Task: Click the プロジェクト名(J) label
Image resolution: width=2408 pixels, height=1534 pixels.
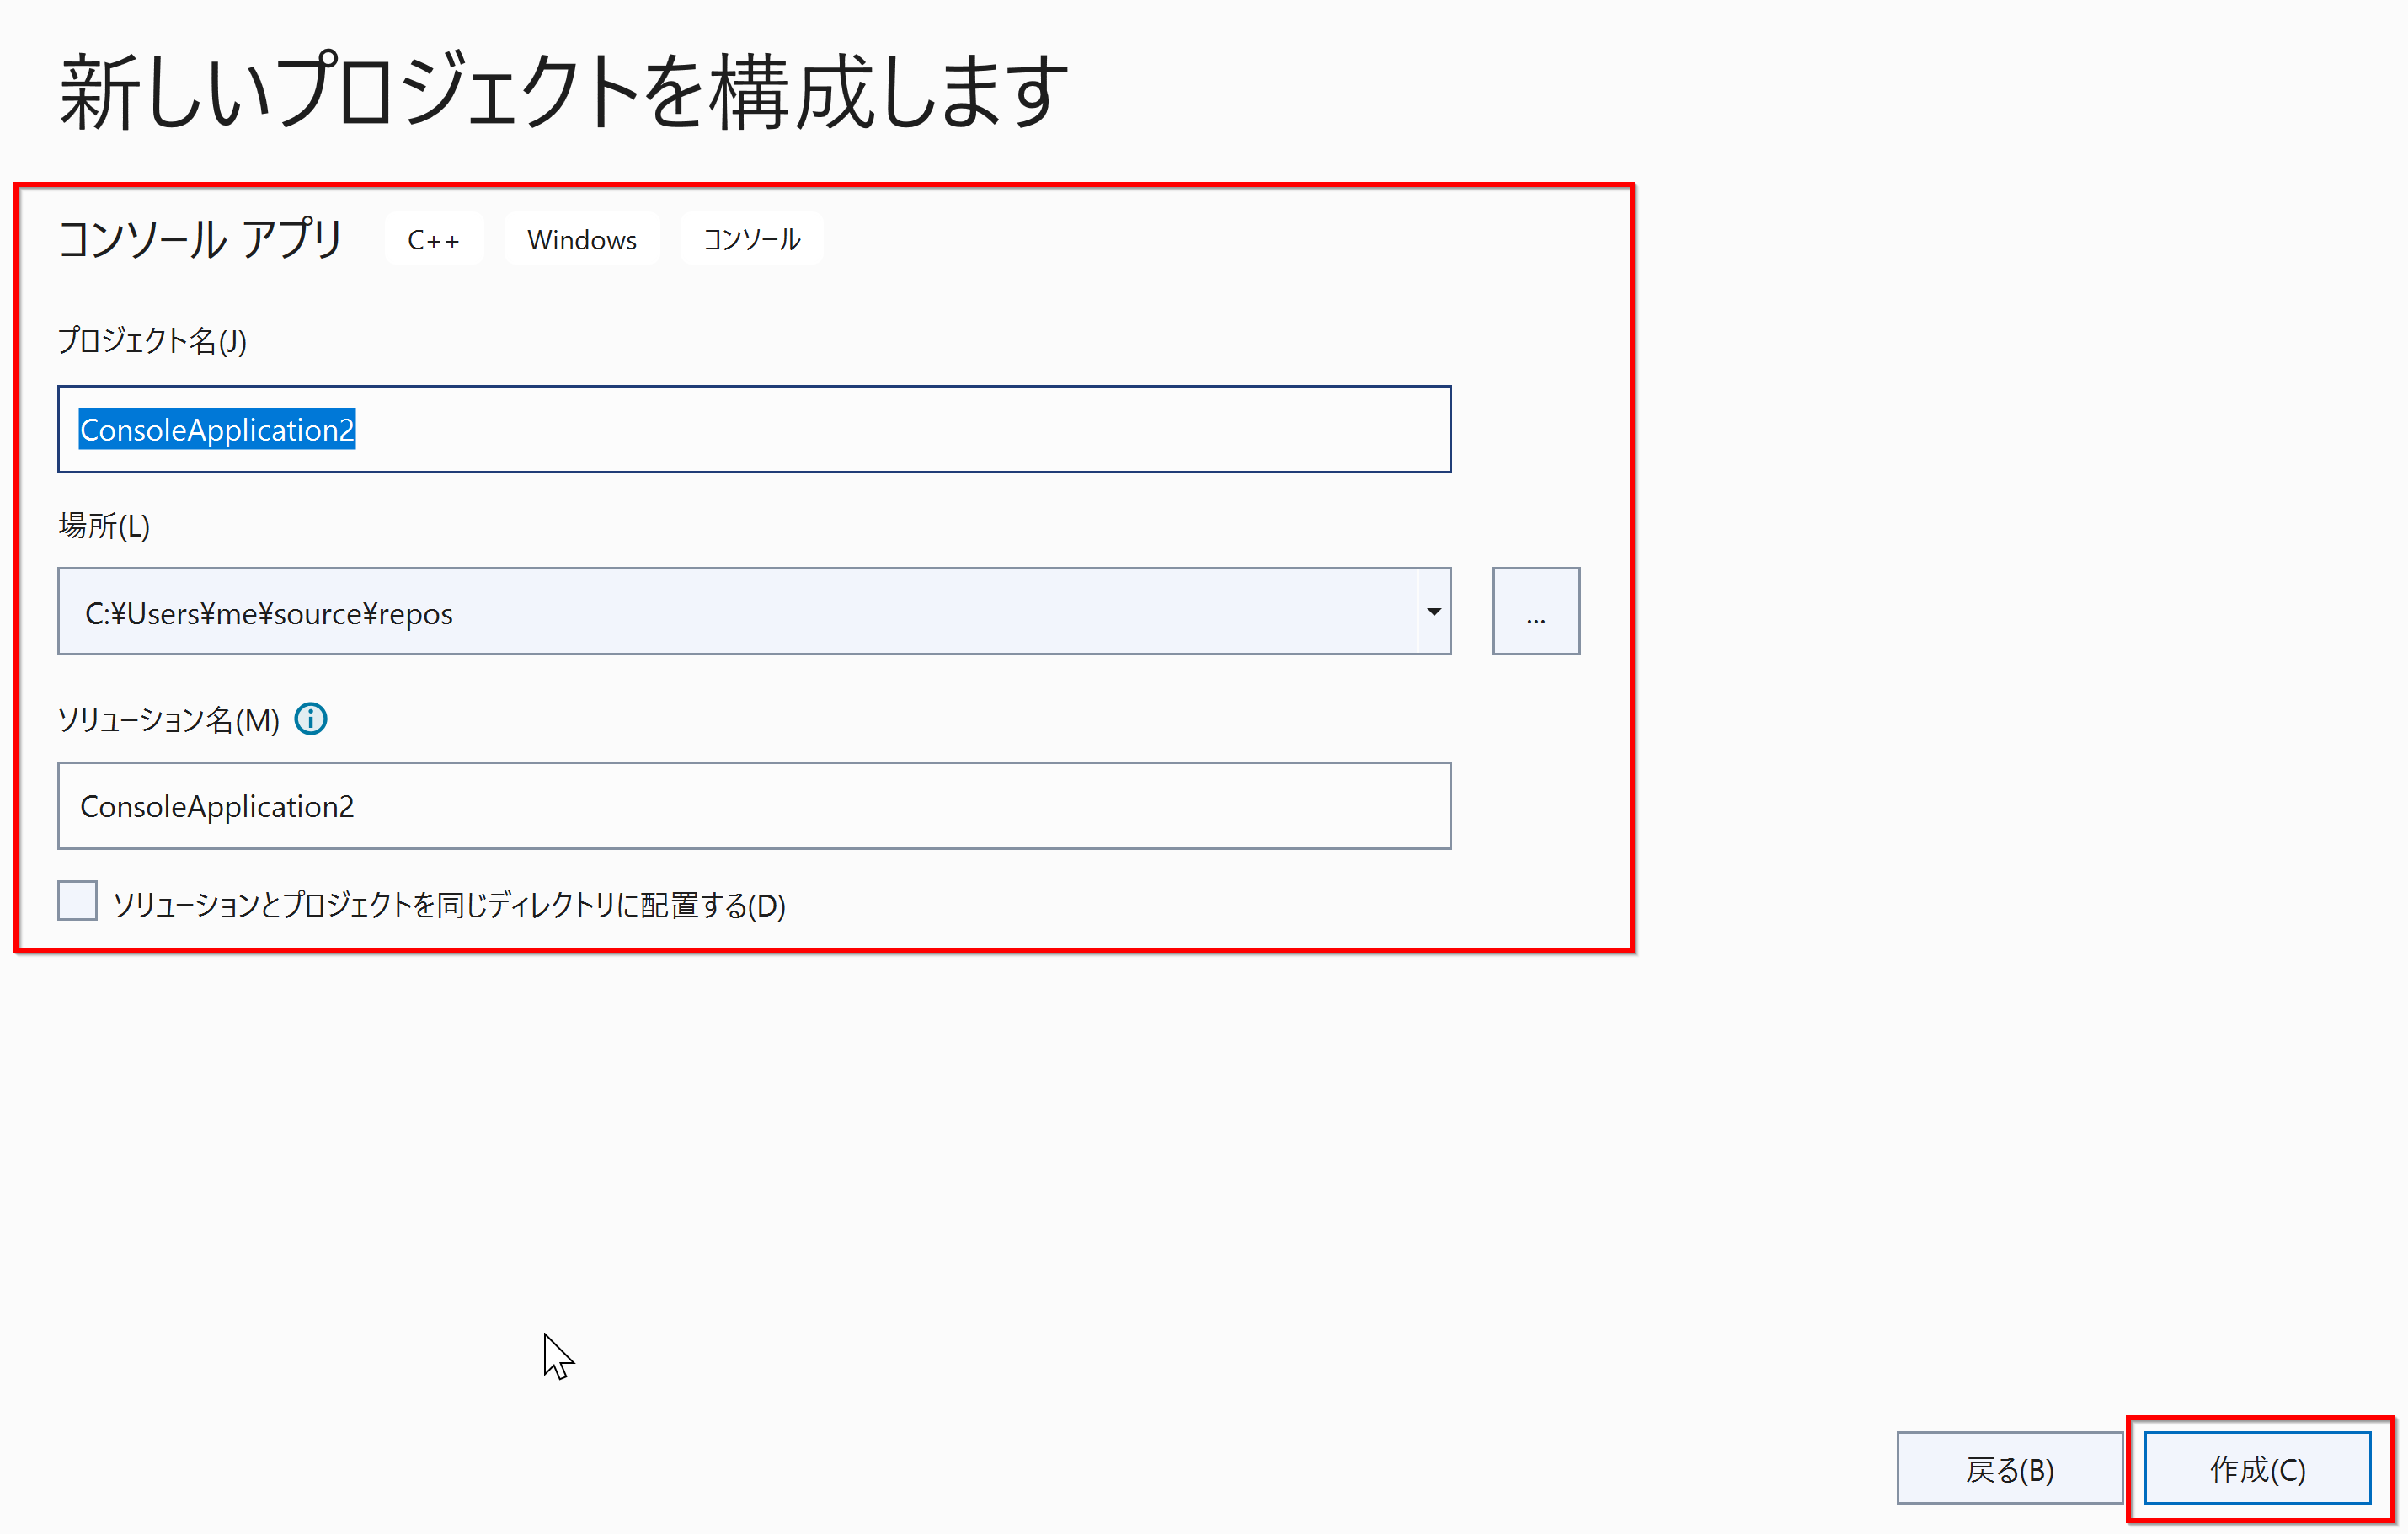Action: (x=152, y=341)
